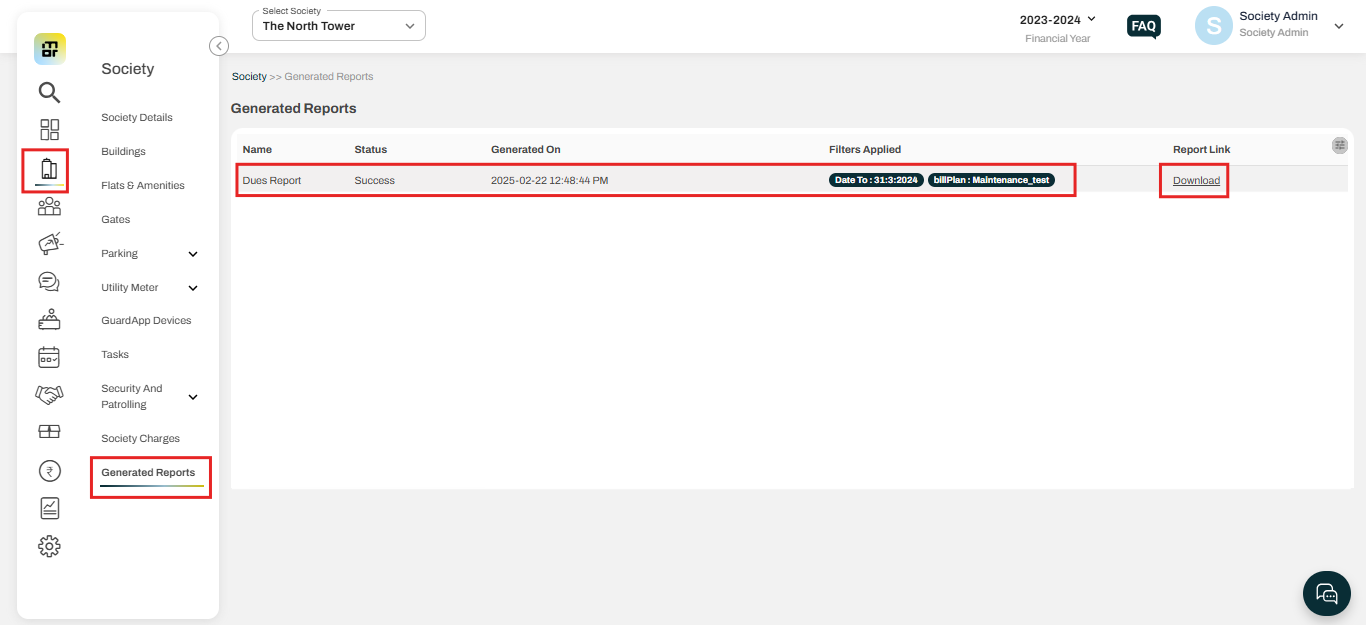Expand Security And Patrolling chevron

coord(193,397)
